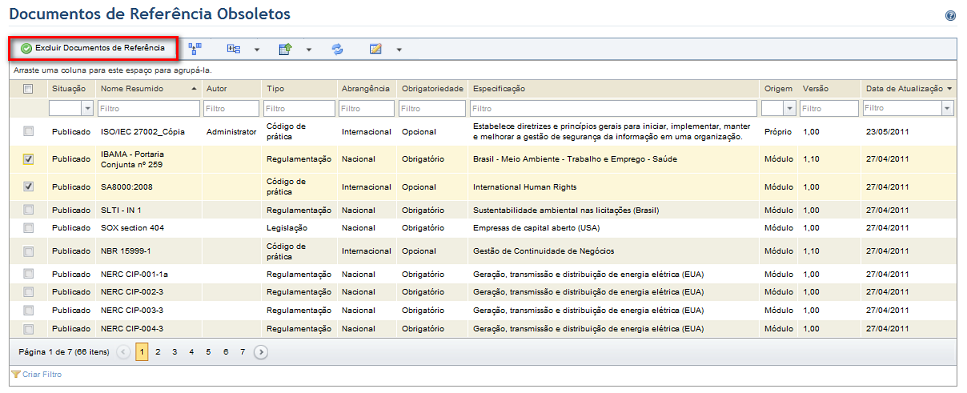Viewport: 967px width, 393px height.
Task: Expand the export options dropdown arrow
Action: coord(308,49)
